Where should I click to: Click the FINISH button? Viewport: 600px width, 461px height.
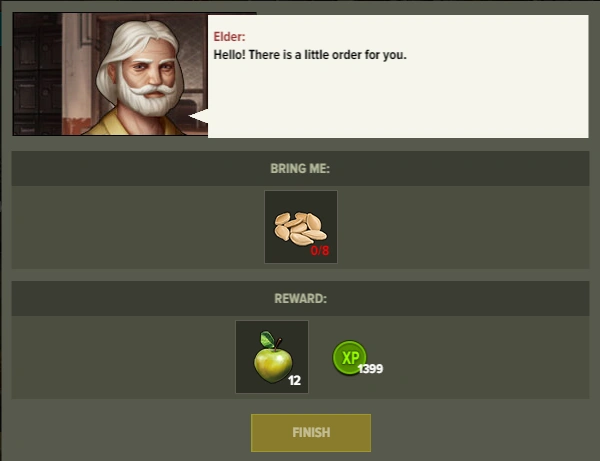click(x=311, y=433)
